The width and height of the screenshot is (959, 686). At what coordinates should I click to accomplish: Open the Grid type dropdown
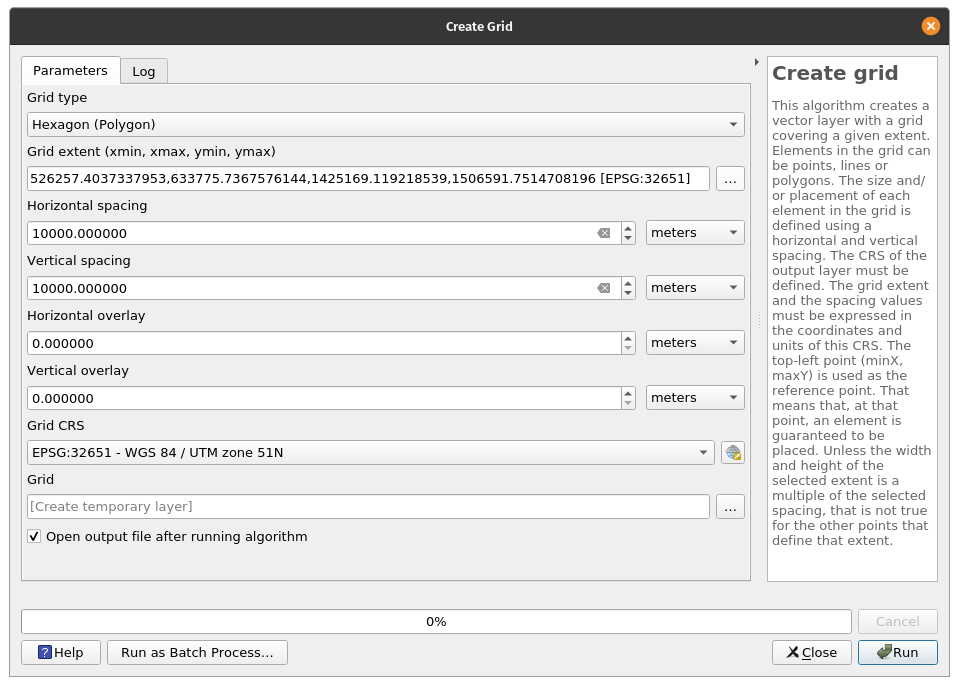coord(385,125)
